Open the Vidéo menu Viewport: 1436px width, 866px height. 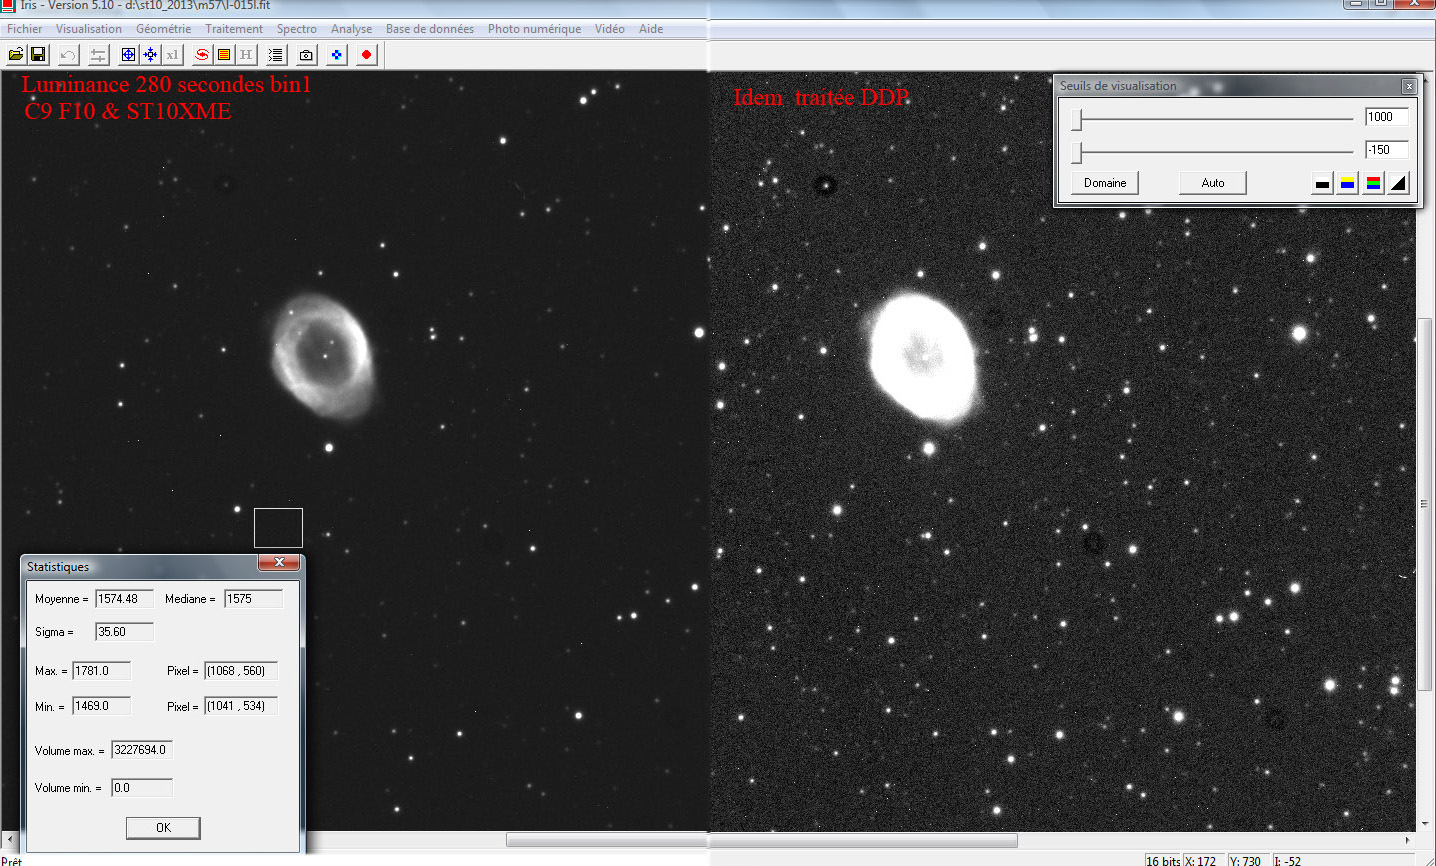click(x=610, y=29)
